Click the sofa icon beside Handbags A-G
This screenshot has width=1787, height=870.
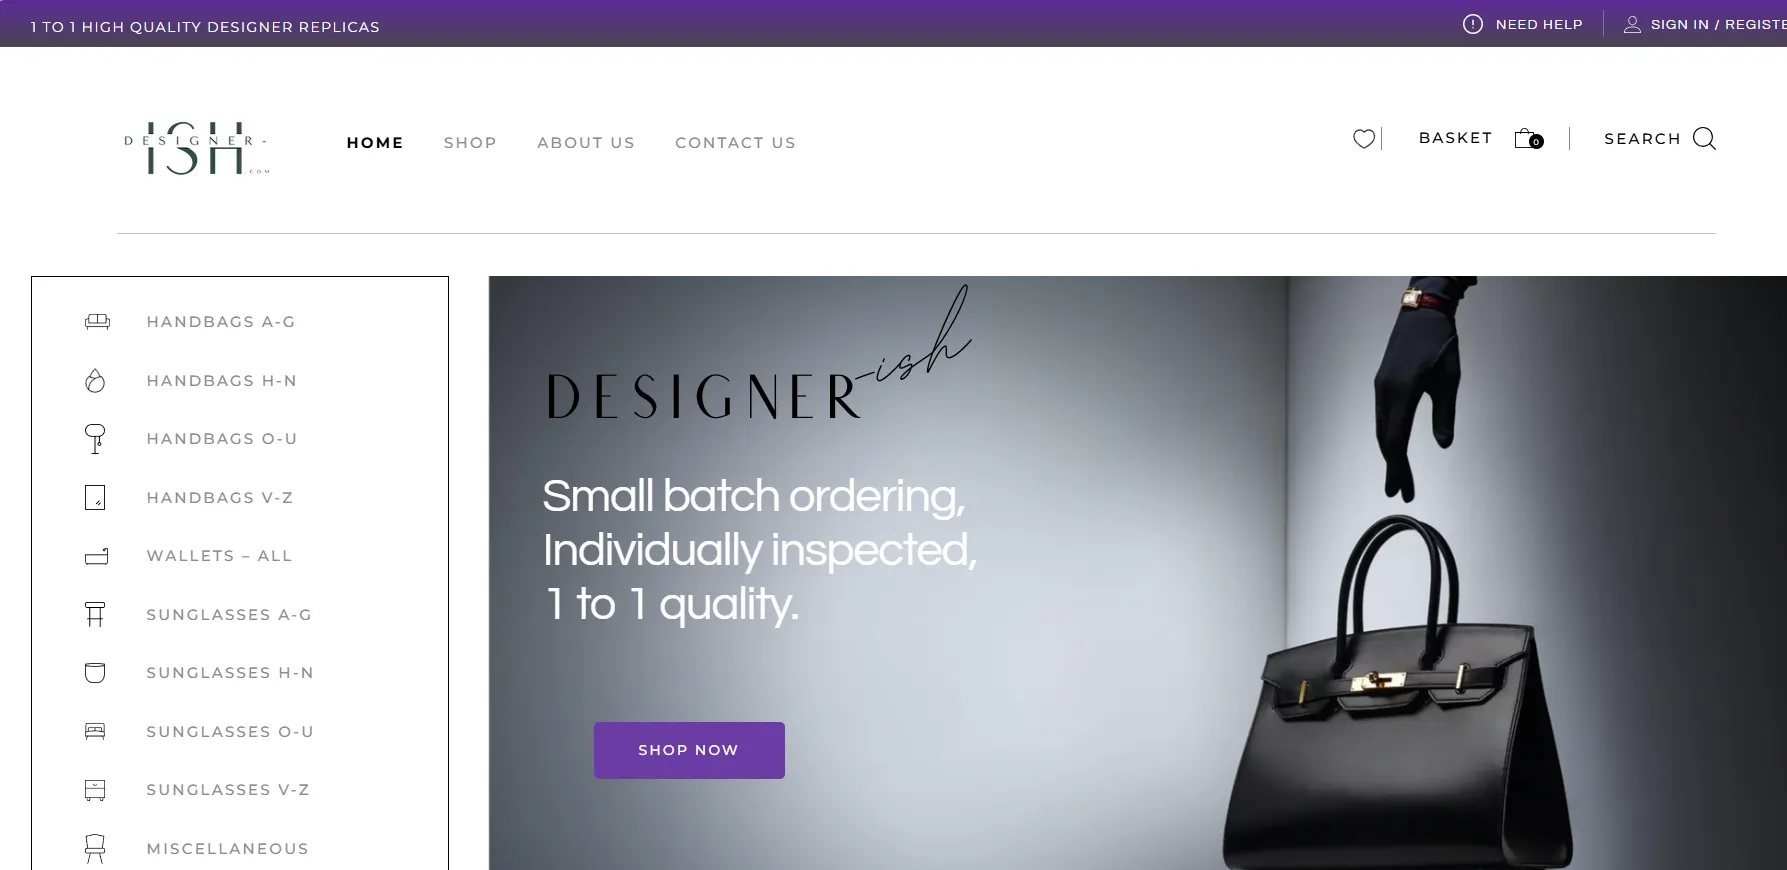coord(97,322)
